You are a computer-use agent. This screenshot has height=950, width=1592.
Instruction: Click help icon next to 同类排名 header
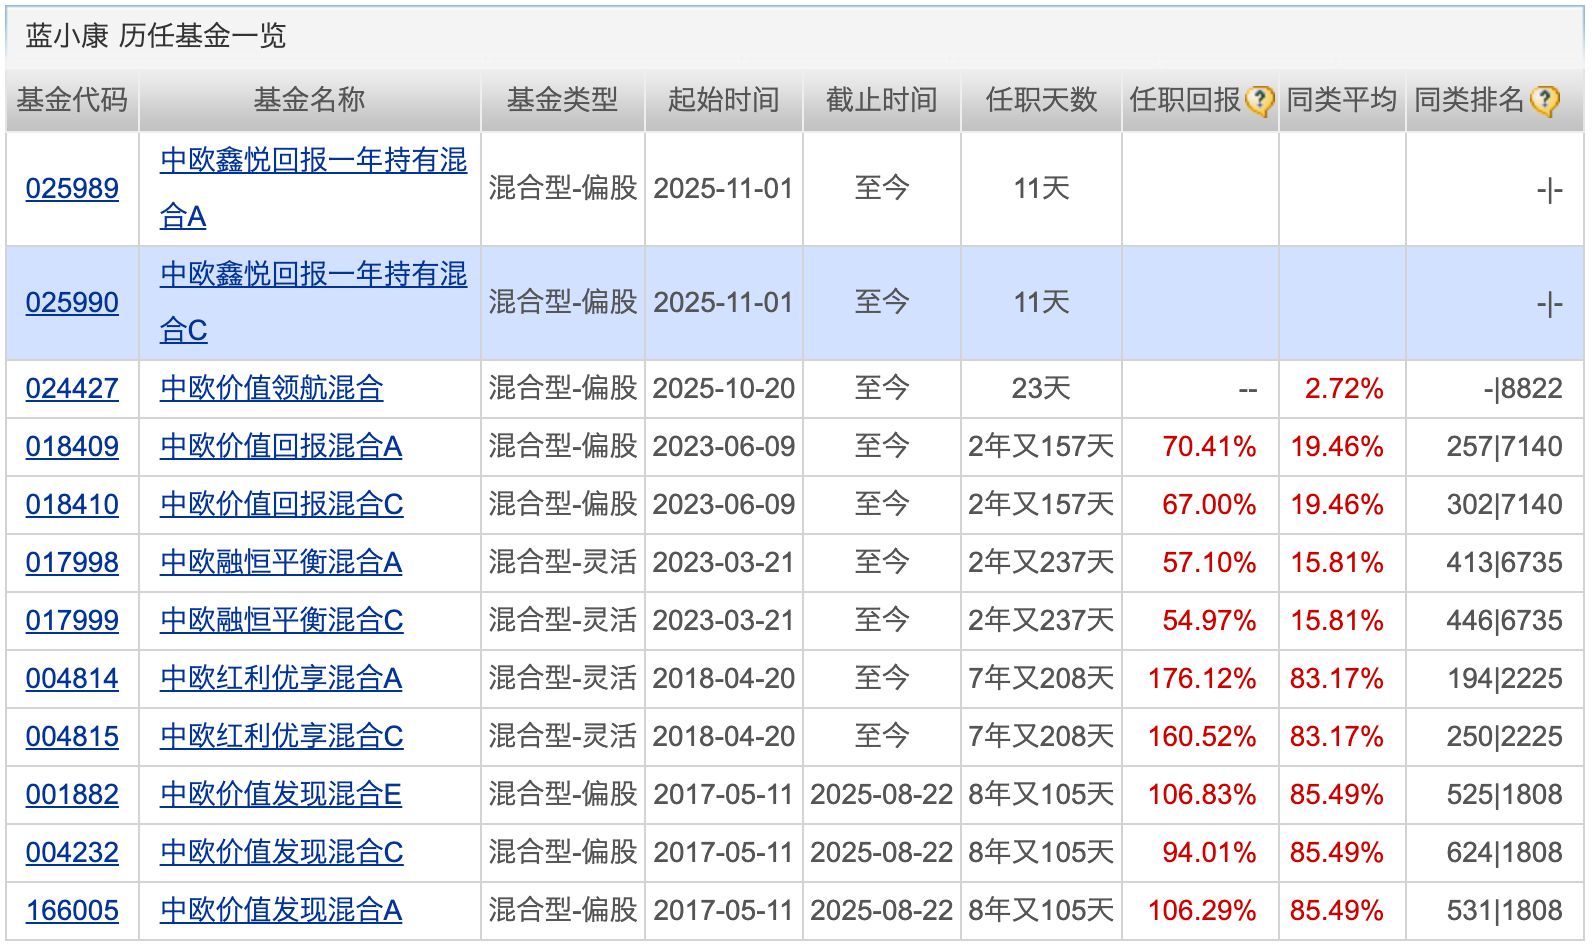click(x=1545, y=101)
